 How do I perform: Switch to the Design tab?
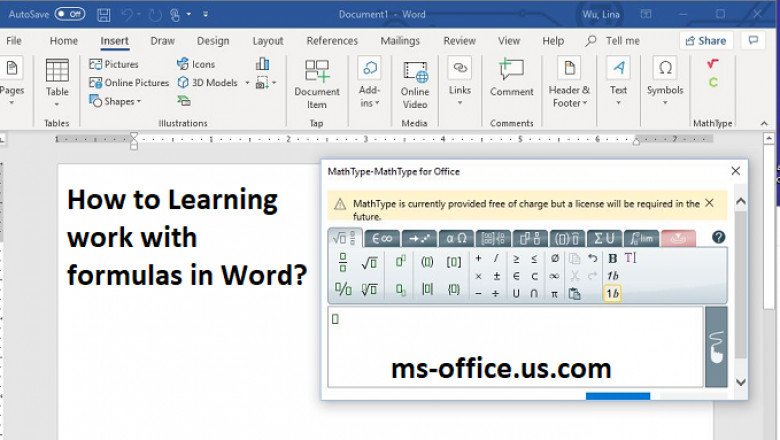[213, 41]
